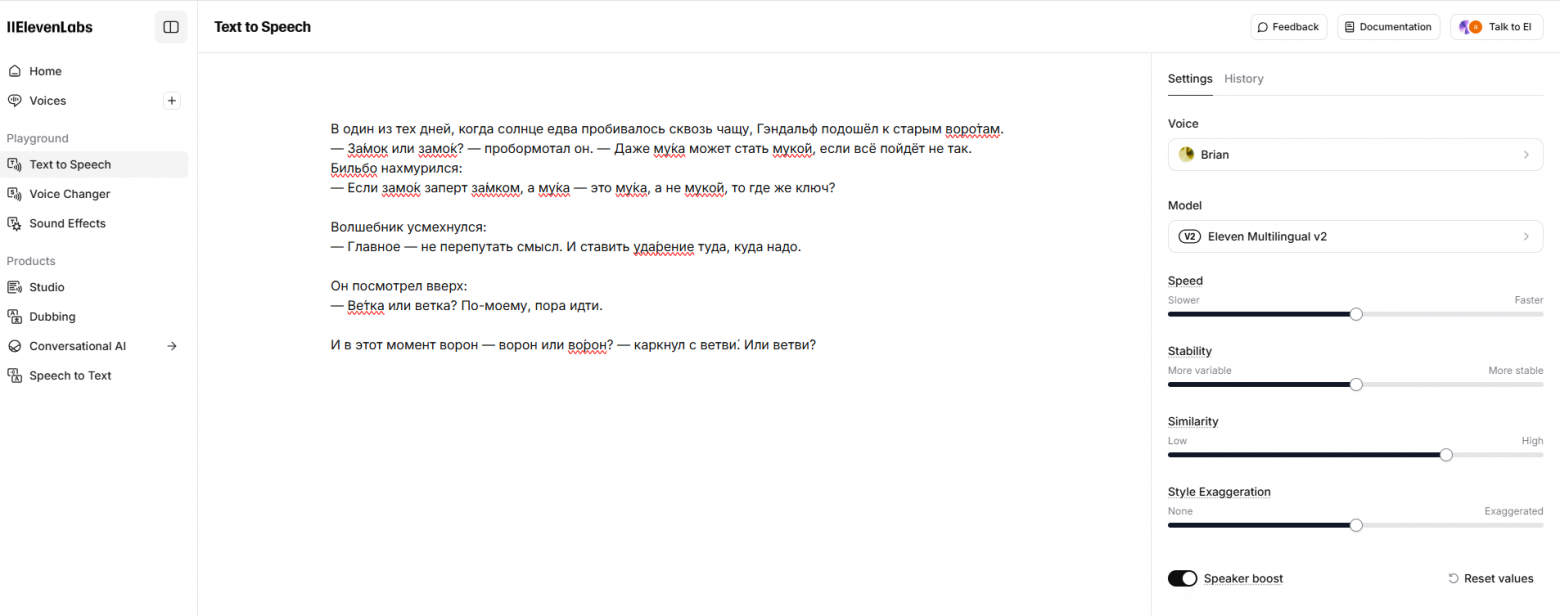
Task: Click the Sound Effects icon
Action: coord(14,224)
